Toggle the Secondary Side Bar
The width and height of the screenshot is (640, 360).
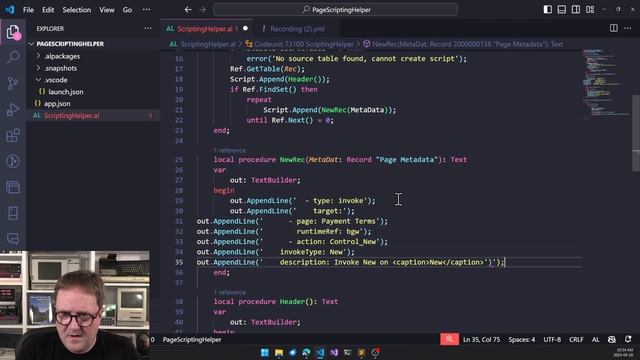click(576, 9)
